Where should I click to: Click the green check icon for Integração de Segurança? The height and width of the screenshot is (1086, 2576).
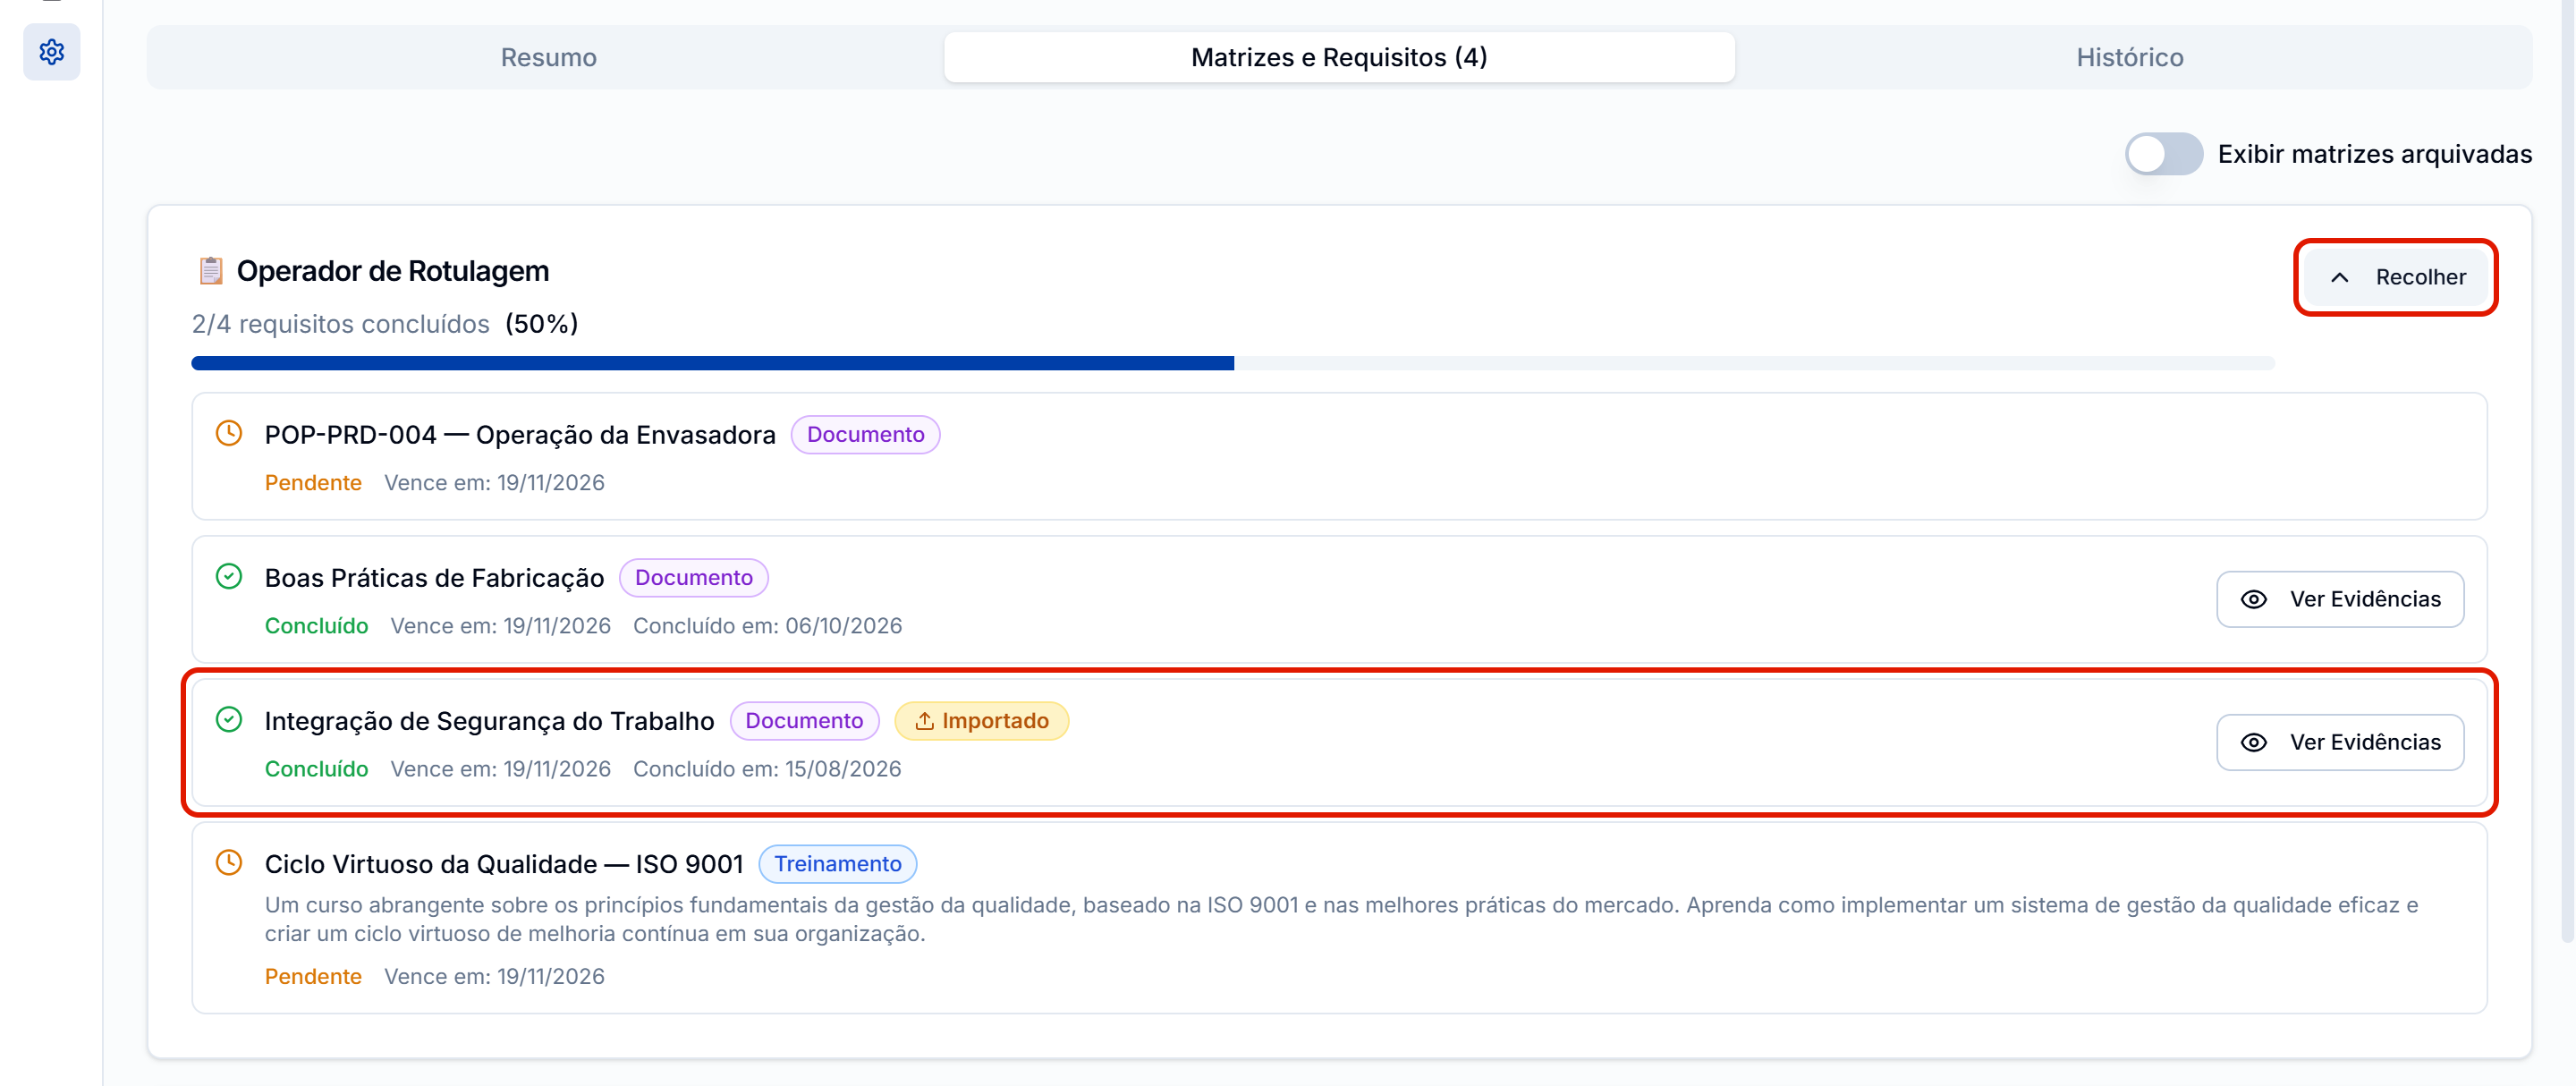tap(229, 719)
